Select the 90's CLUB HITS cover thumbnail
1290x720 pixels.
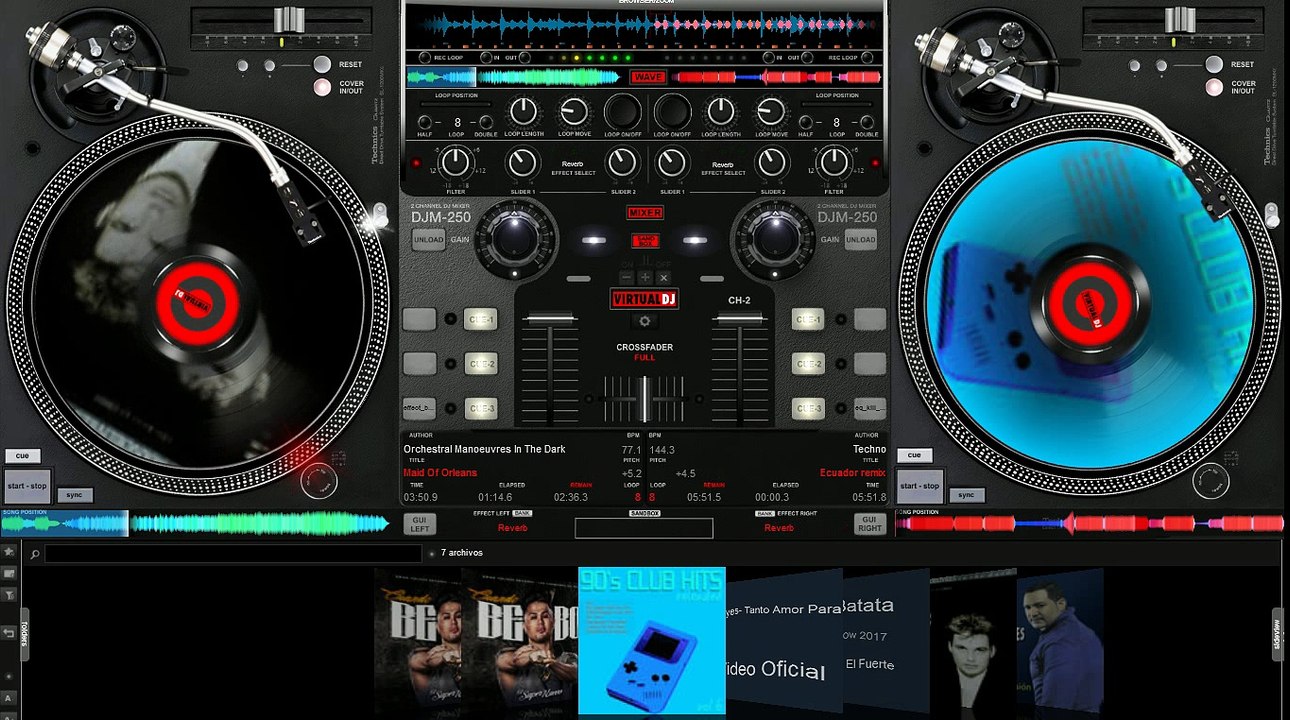pyautogui.click(x=652, y=641)
